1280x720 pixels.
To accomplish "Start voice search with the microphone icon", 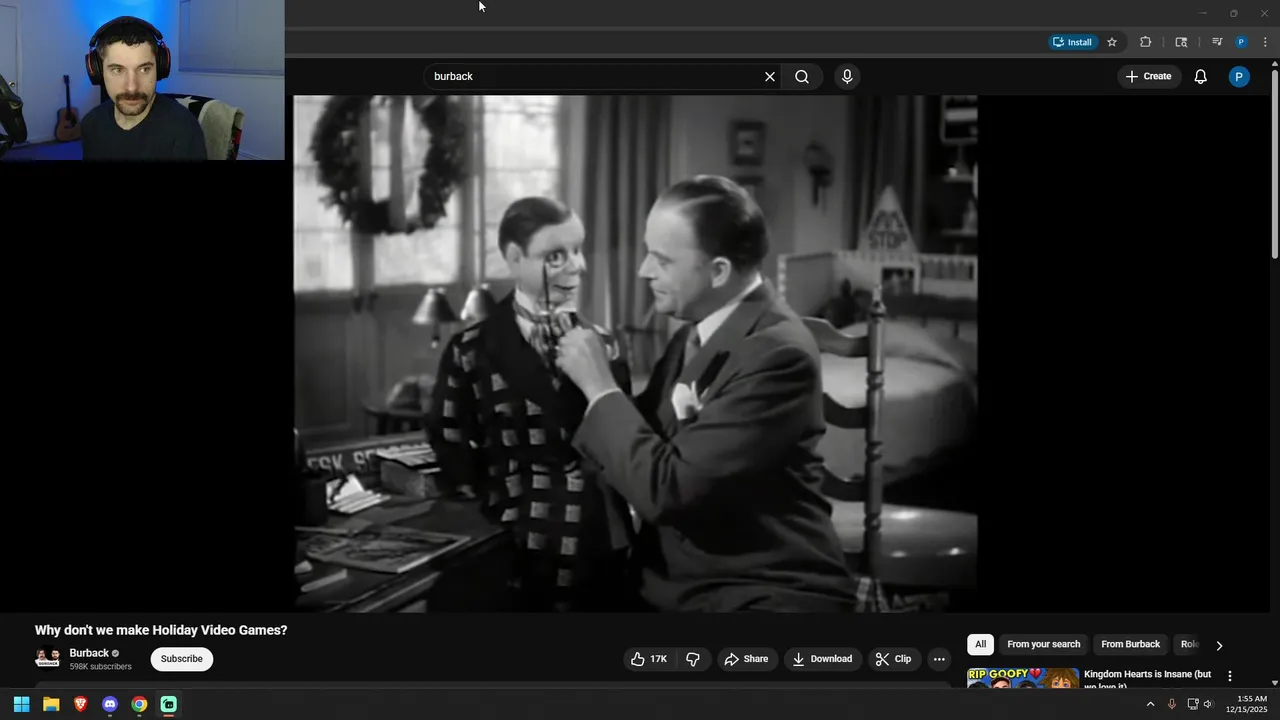I will click(x=847, y=77).
